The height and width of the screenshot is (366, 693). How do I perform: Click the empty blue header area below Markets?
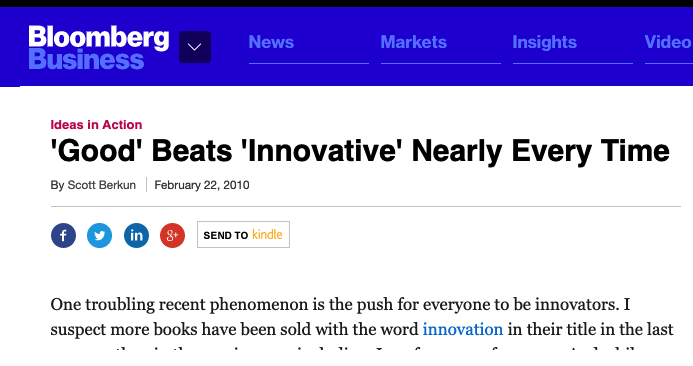[x=441, y=75]
